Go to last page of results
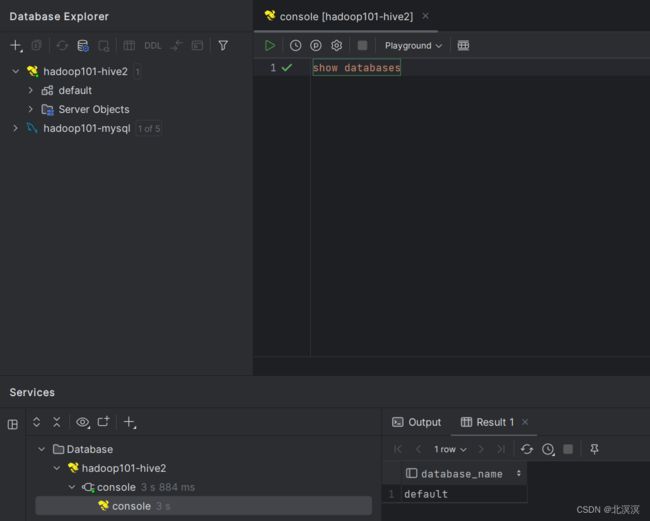This screenshot has width=650, height=521. click(x=501, y=449)
